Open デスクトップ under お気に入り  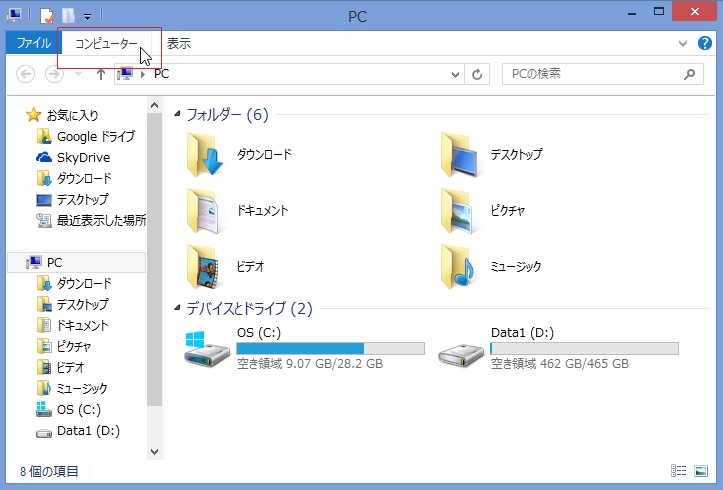(x=72, y=200)
